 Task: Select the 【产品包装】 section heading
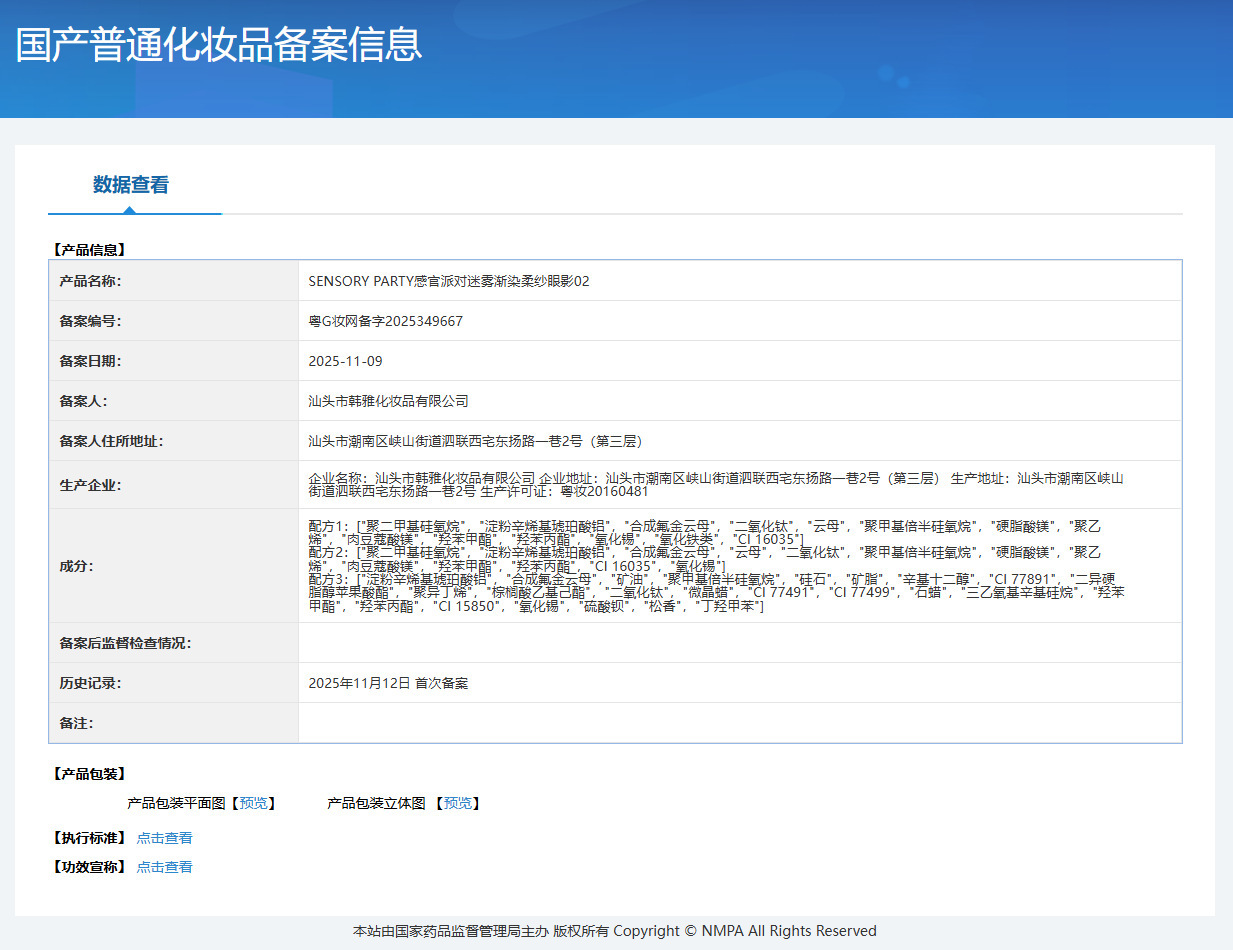tap(88, 774)
